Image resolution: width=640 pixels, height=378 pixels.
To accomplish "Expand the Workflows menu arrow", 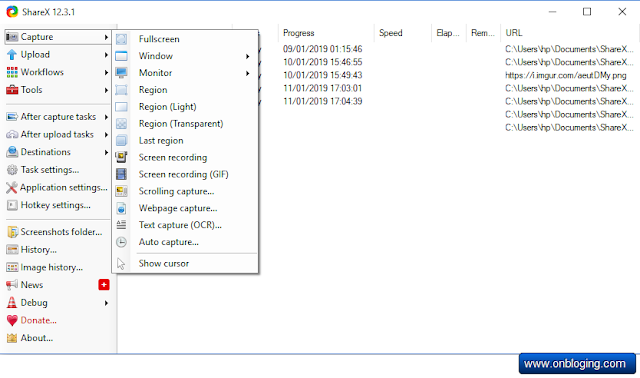I will 106,73.
